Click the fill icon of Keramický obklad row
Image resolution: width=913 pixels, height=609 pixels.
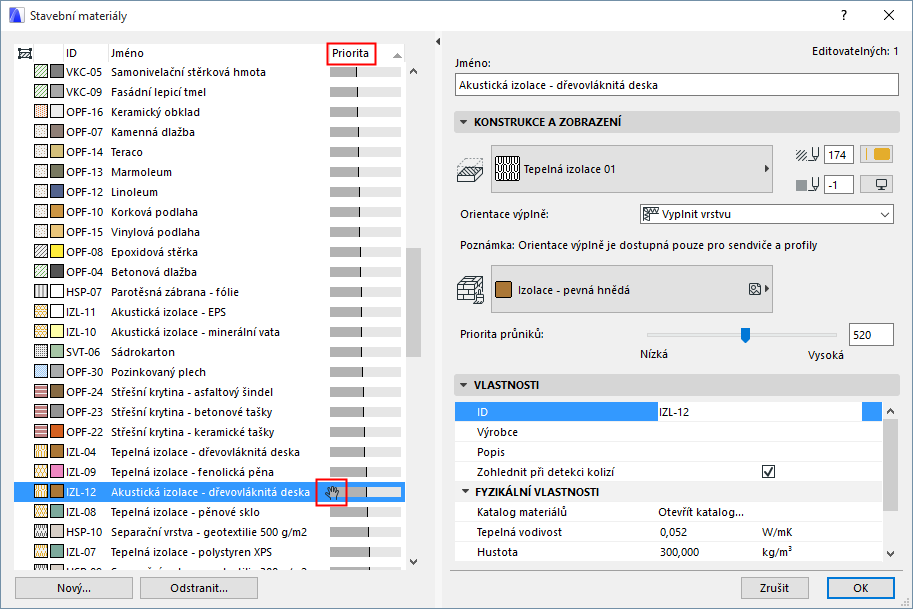coord(41,112)
